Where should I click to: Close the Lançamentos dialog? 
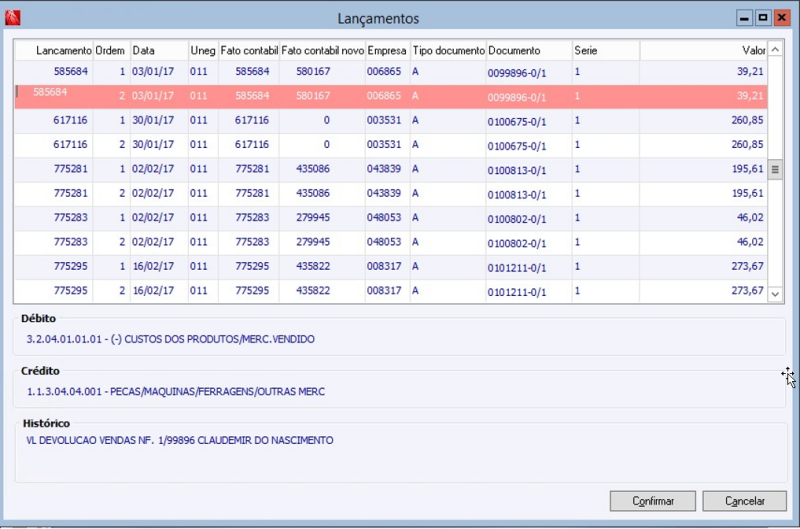tap(781, 18)
